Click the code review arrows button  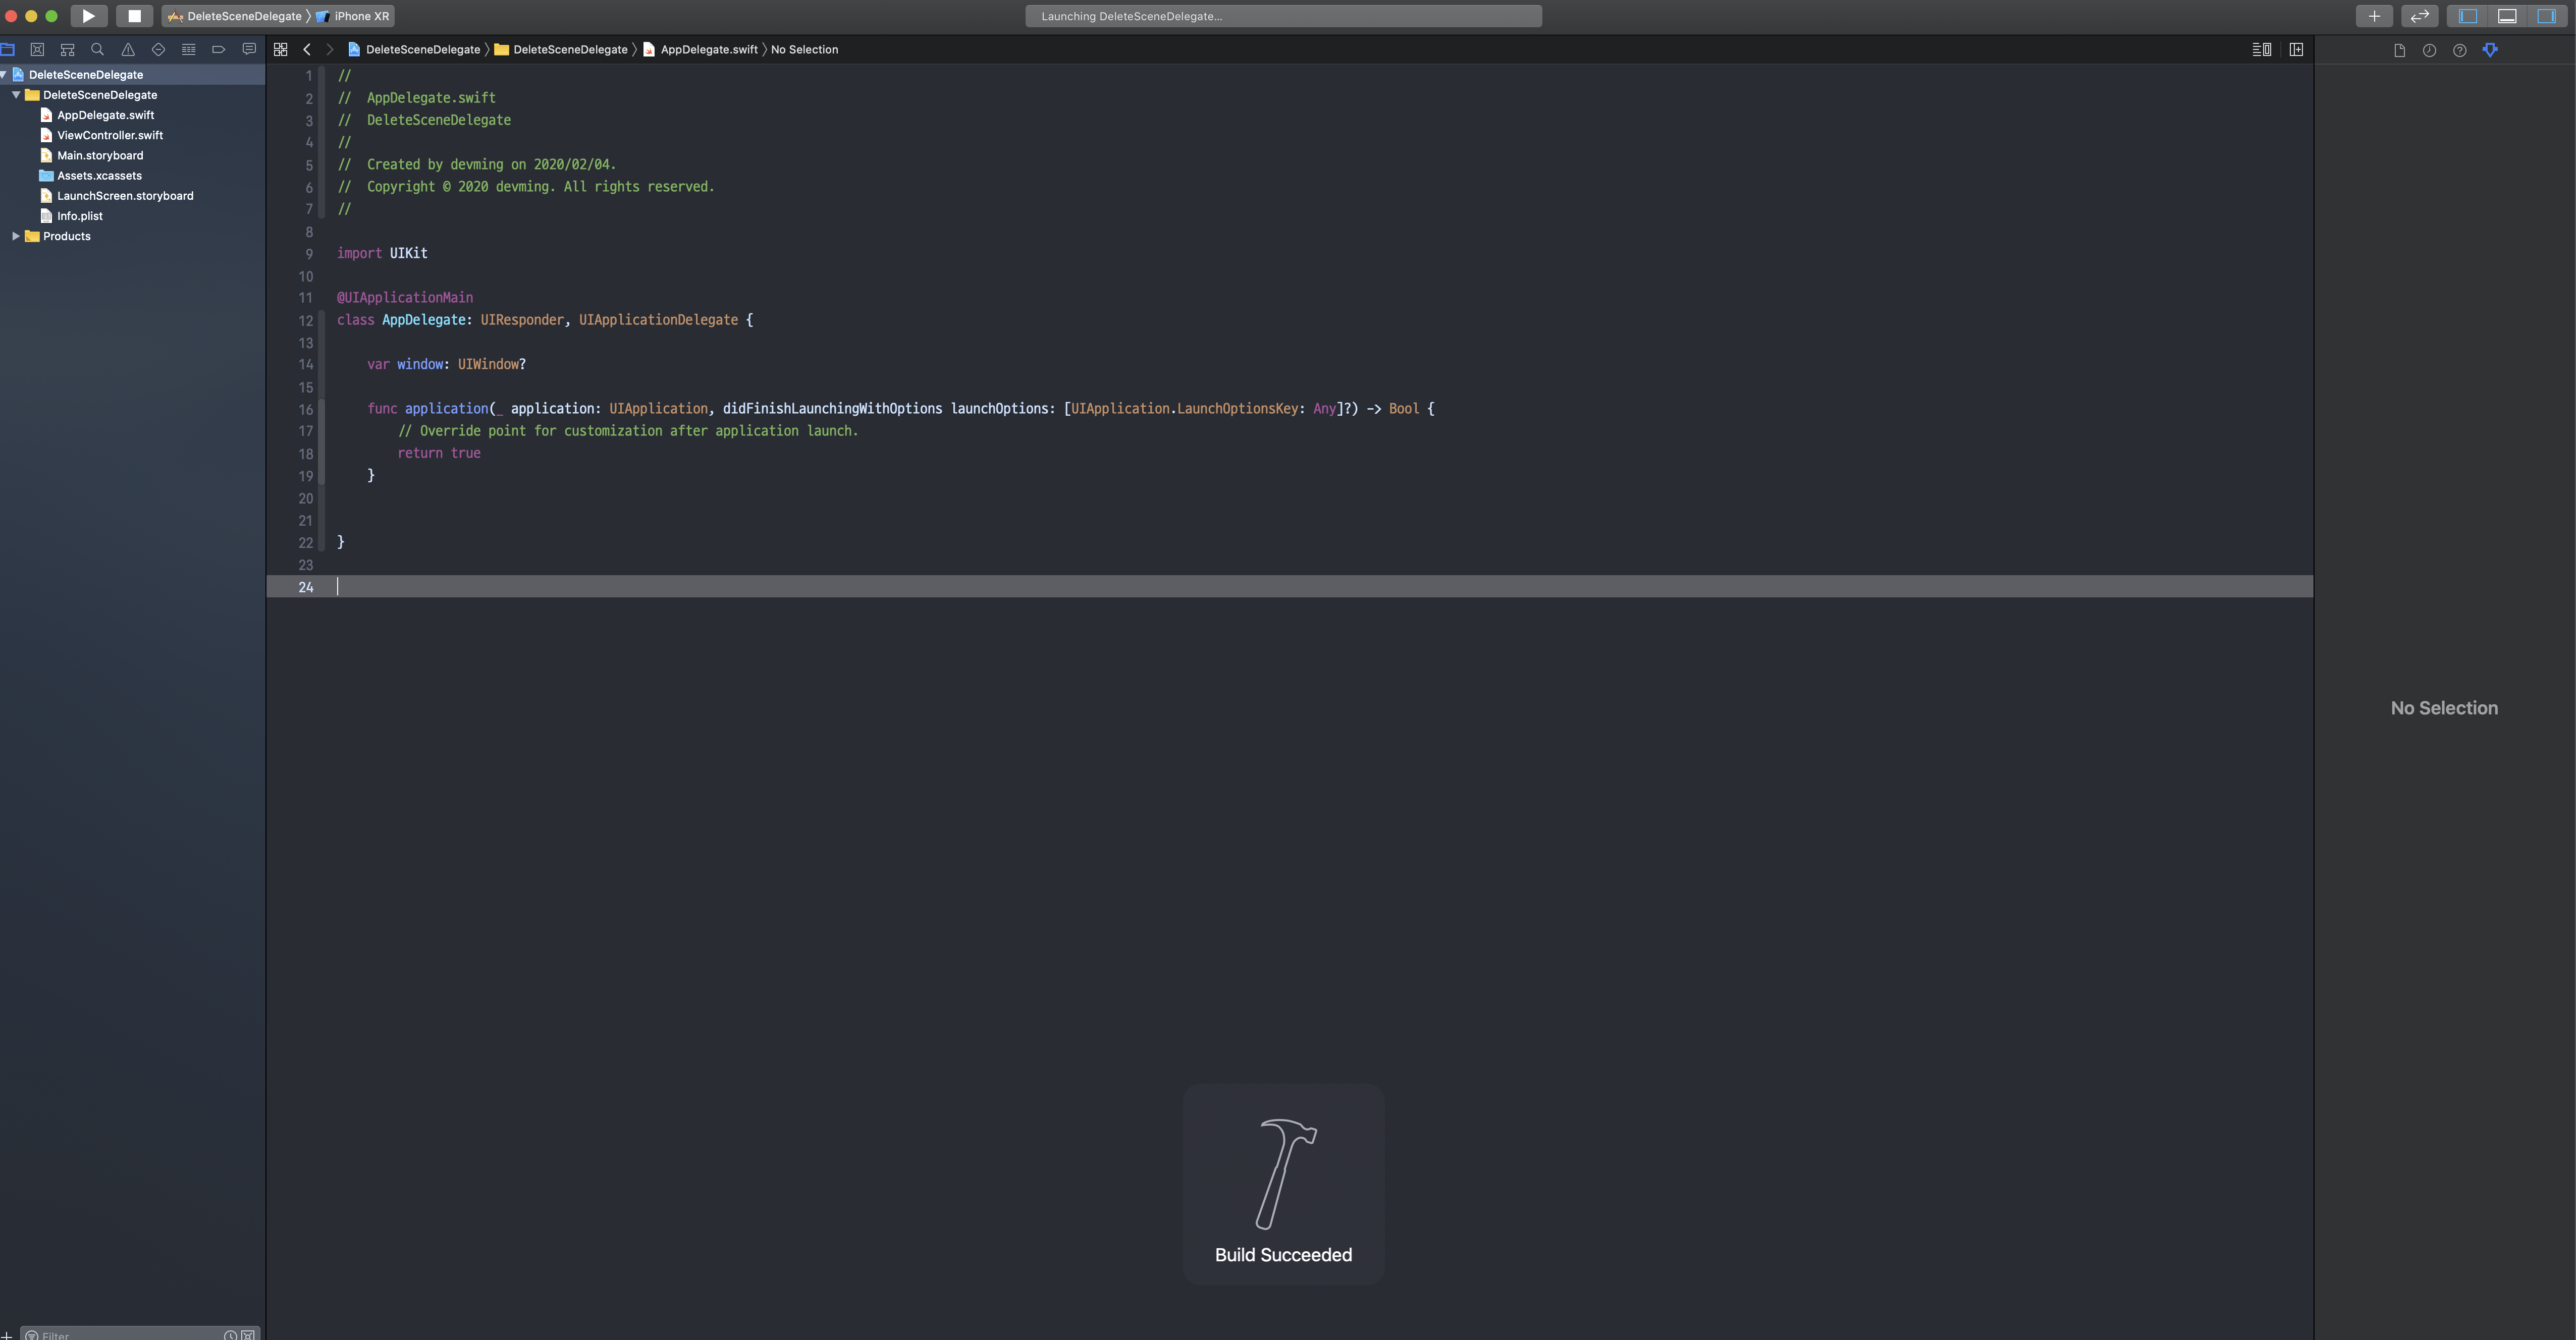[x=2419, y=16]
